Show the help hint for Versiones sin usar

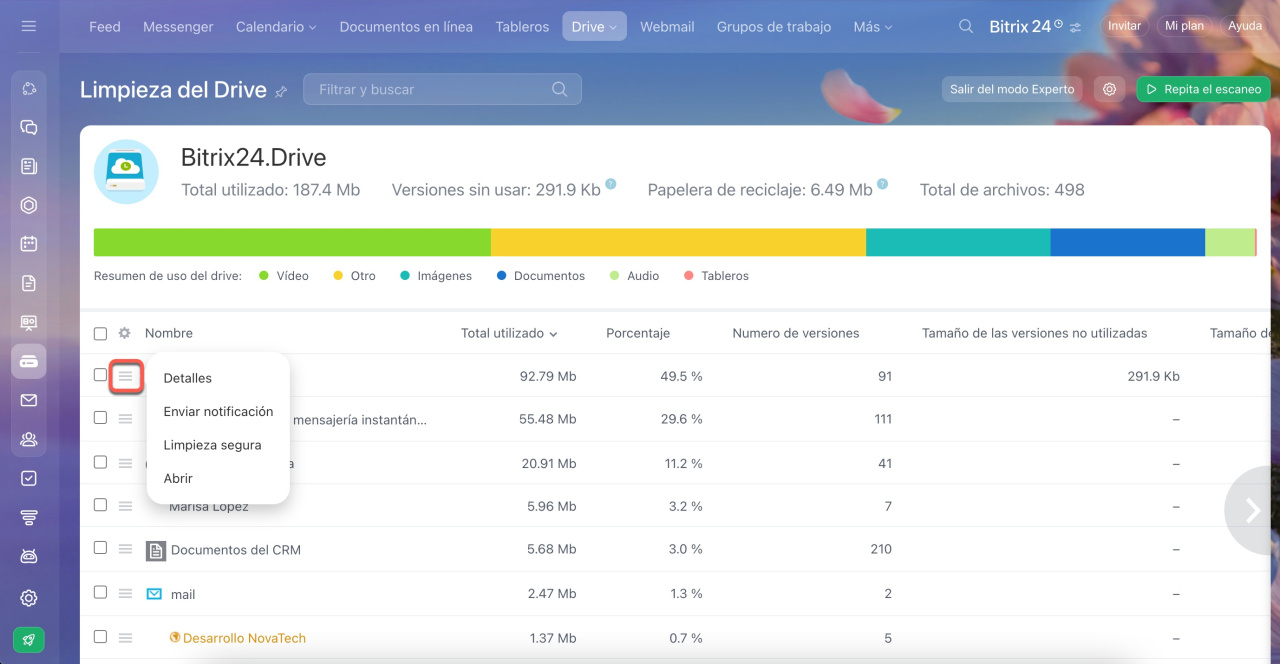pos(610,184)
